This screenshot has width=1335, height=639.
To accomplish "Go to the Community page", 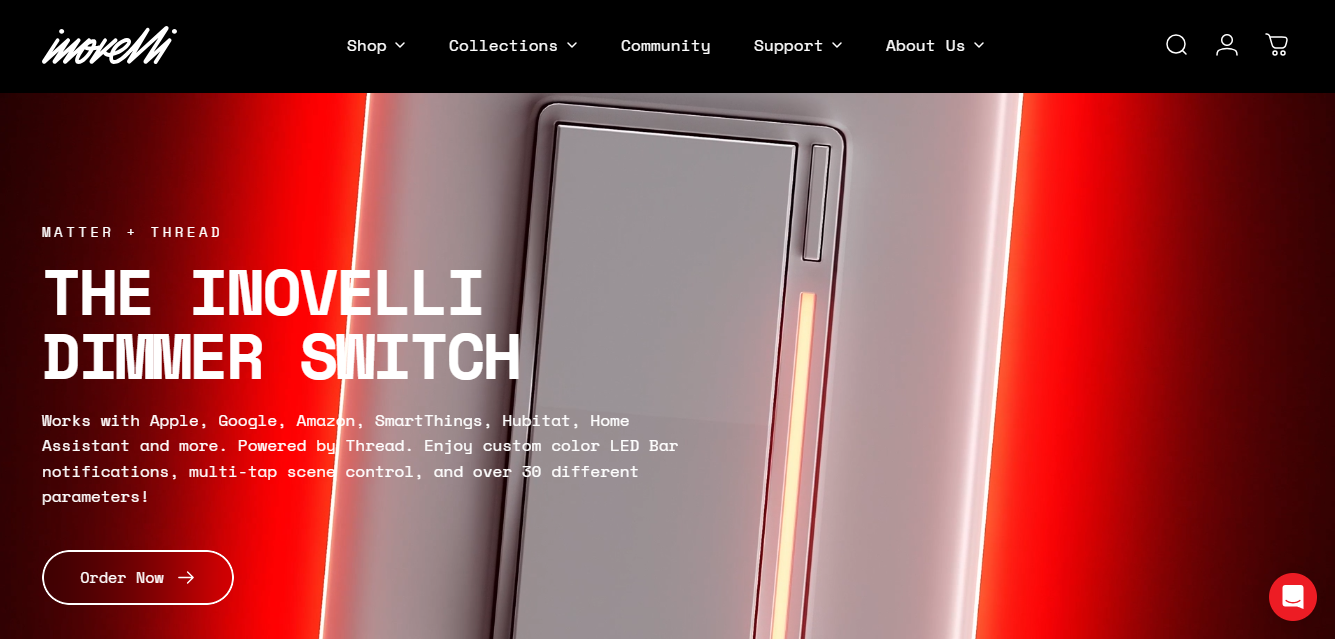I will tap(666, 45).
